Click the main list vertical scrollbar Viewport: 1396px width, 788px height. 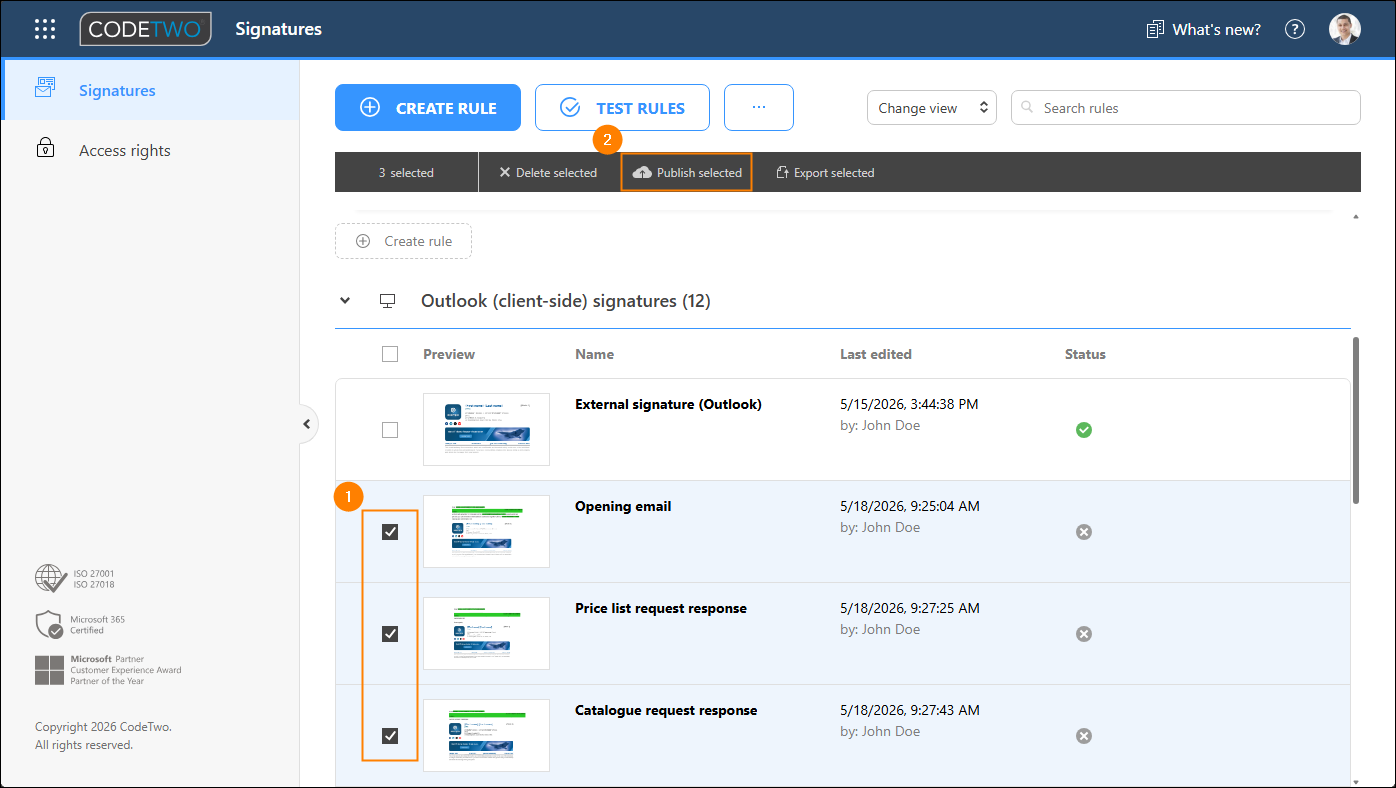(1355, 420)
